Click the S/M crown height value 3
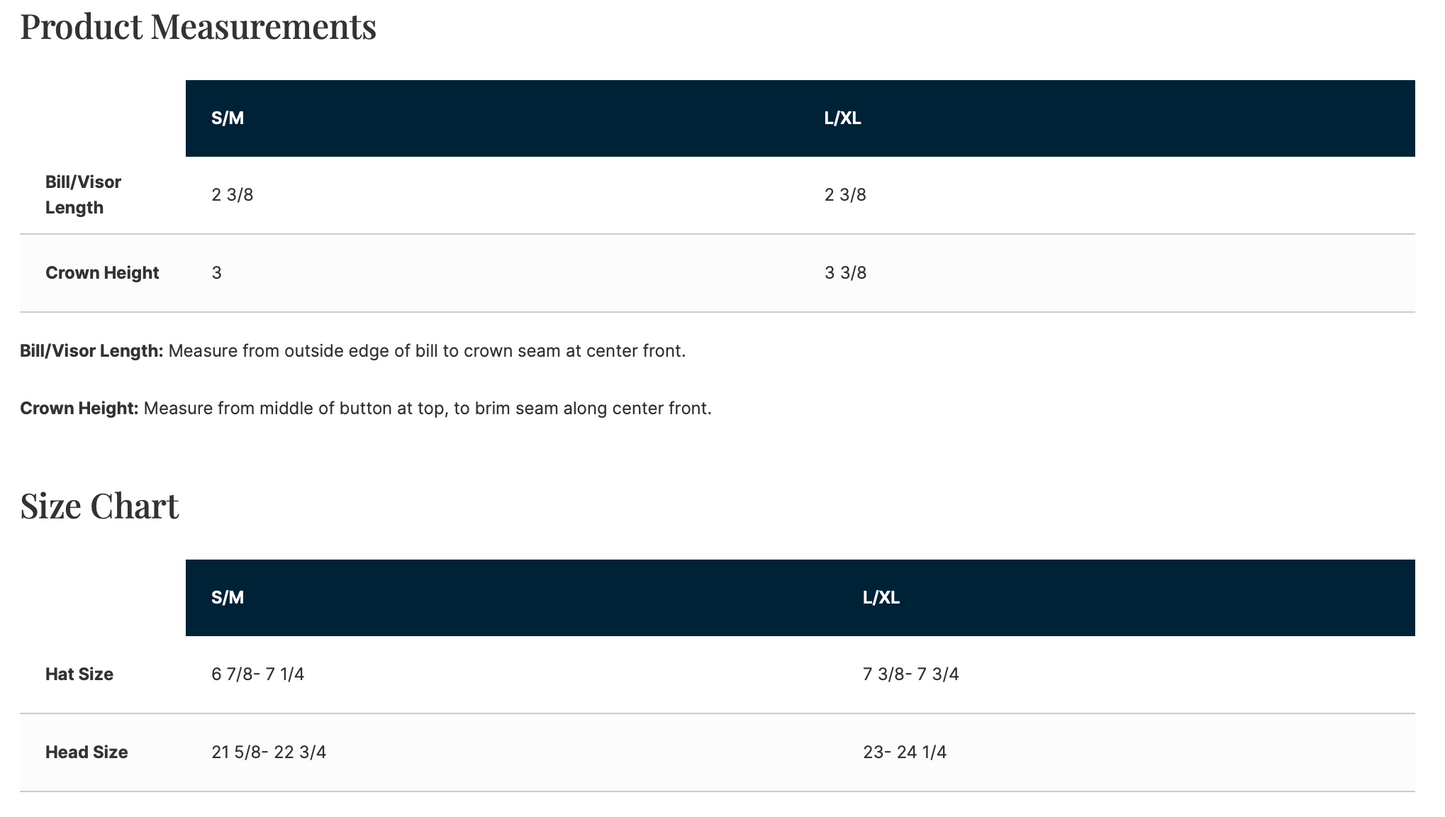 tap(216, 273)
